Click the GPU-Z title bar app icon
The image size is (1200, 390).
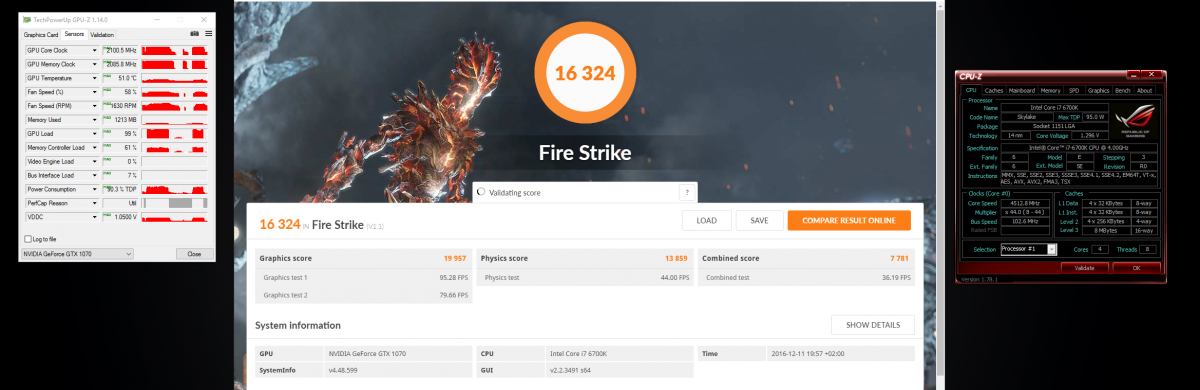(26, 19)
